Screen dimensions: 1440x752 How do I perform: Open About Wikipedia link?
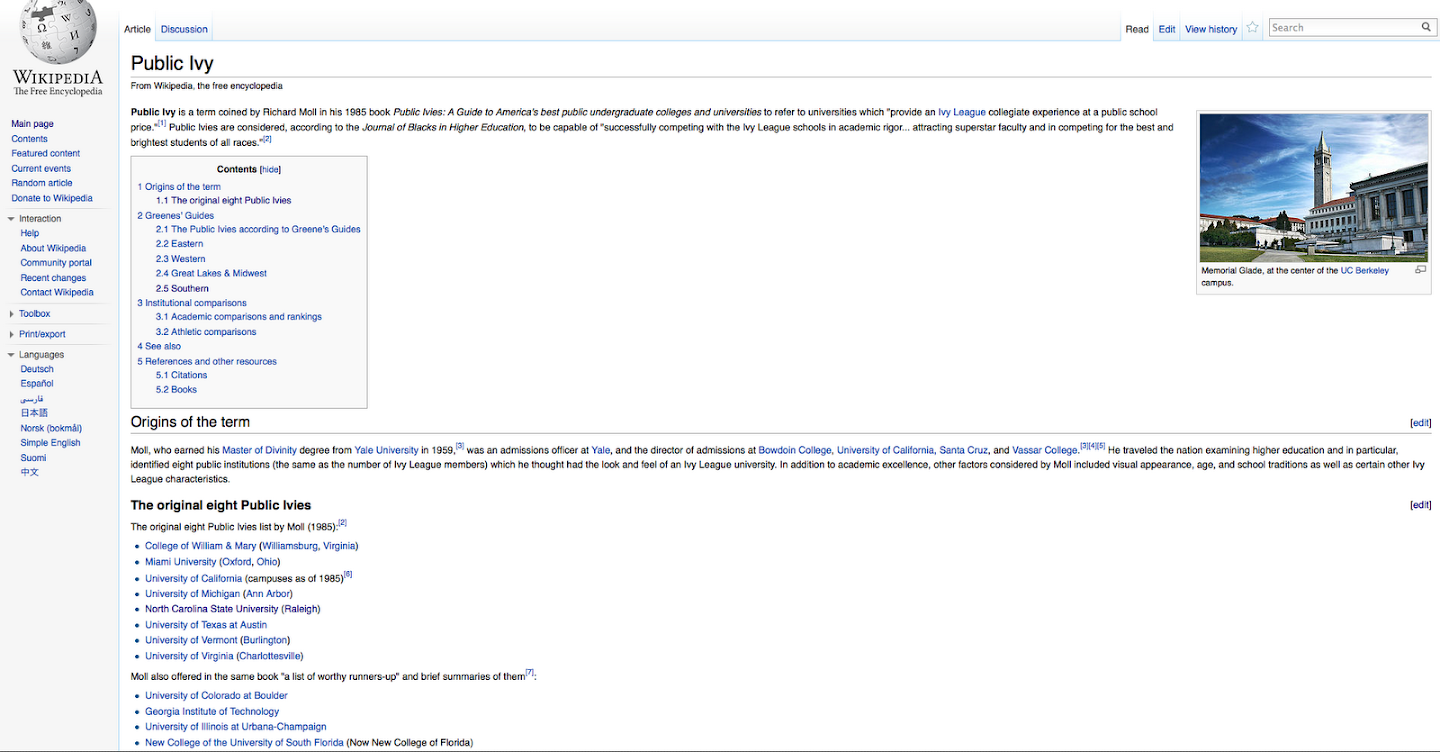[x=53, y=248]
